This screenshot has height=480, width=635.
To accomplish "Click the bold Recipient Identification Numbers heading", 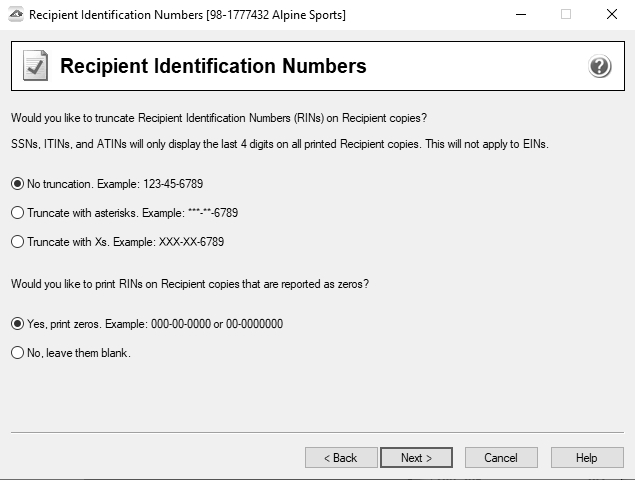I will click(213, 67).
